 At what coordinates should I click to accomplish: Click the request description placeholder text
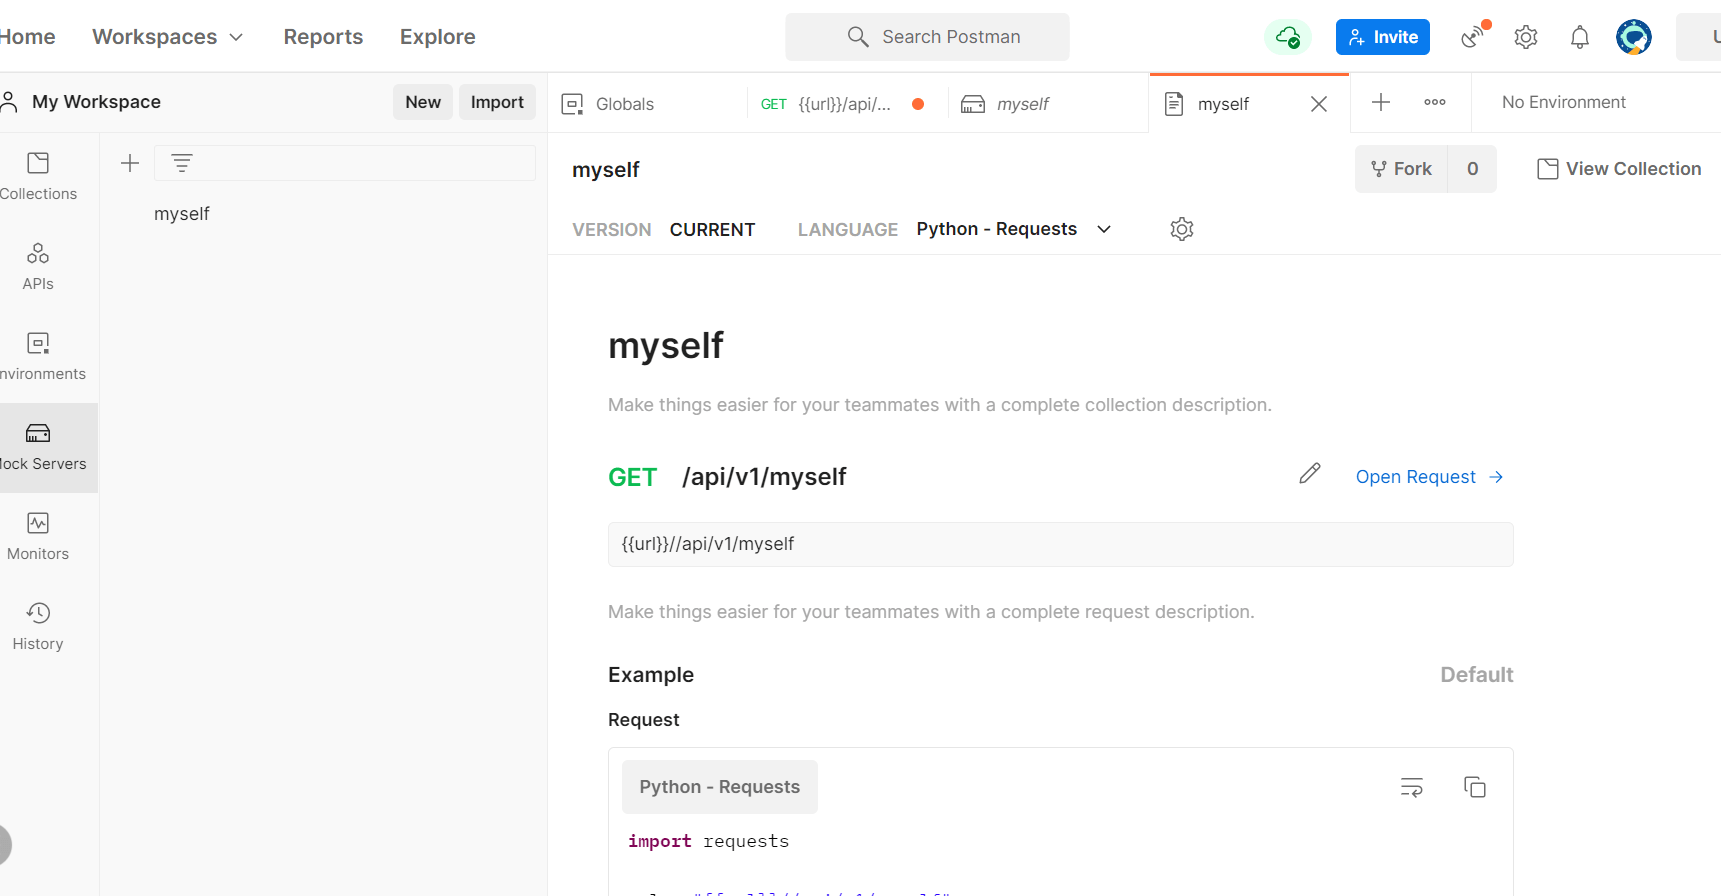point(931,612)
